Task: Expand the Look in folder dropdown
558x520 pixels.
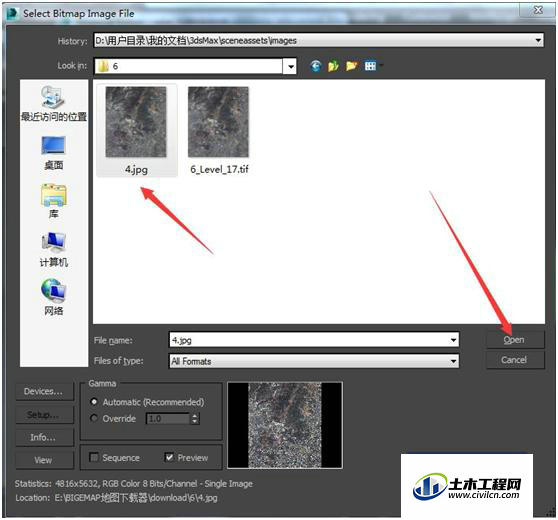Action: pyautogui.click(x=291, y=66)
